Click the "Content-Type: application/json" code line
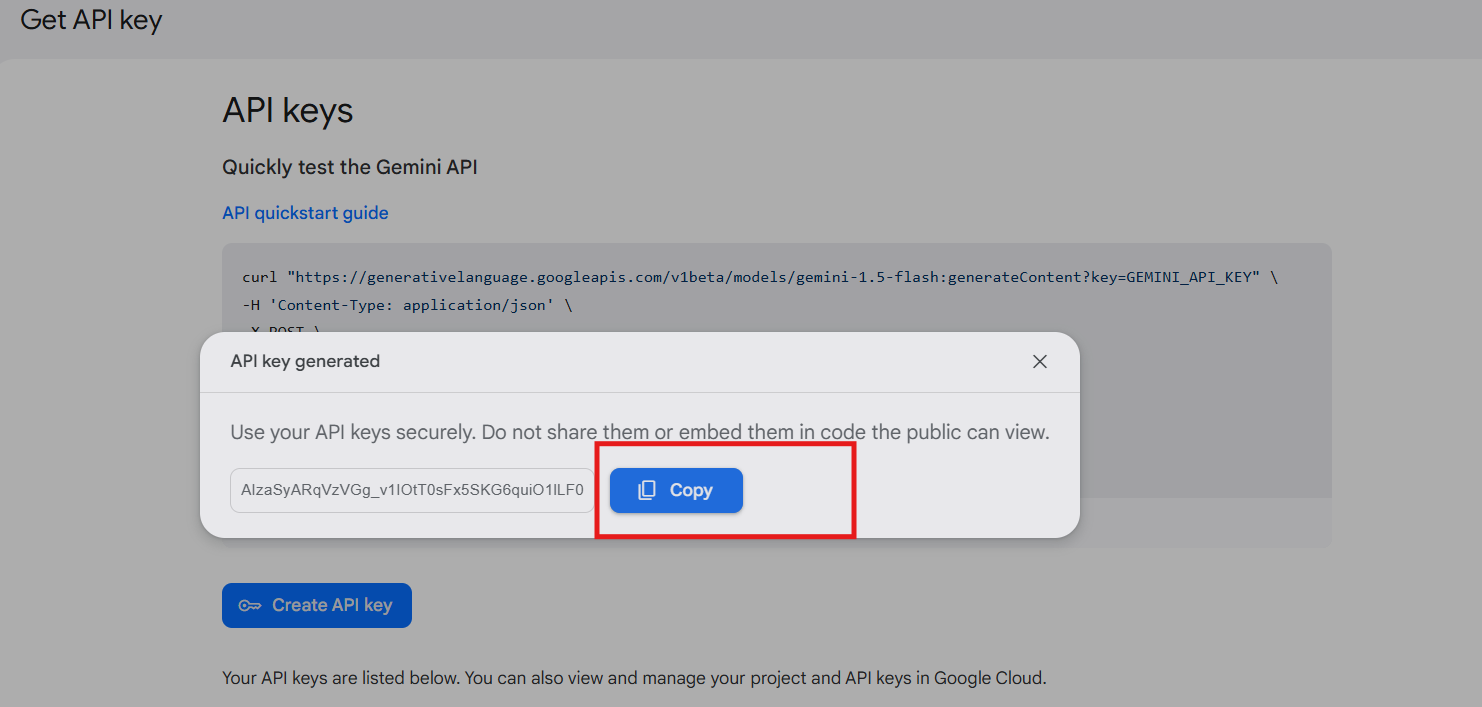Viewport: 1482px width, 707px height. [407, 305]
